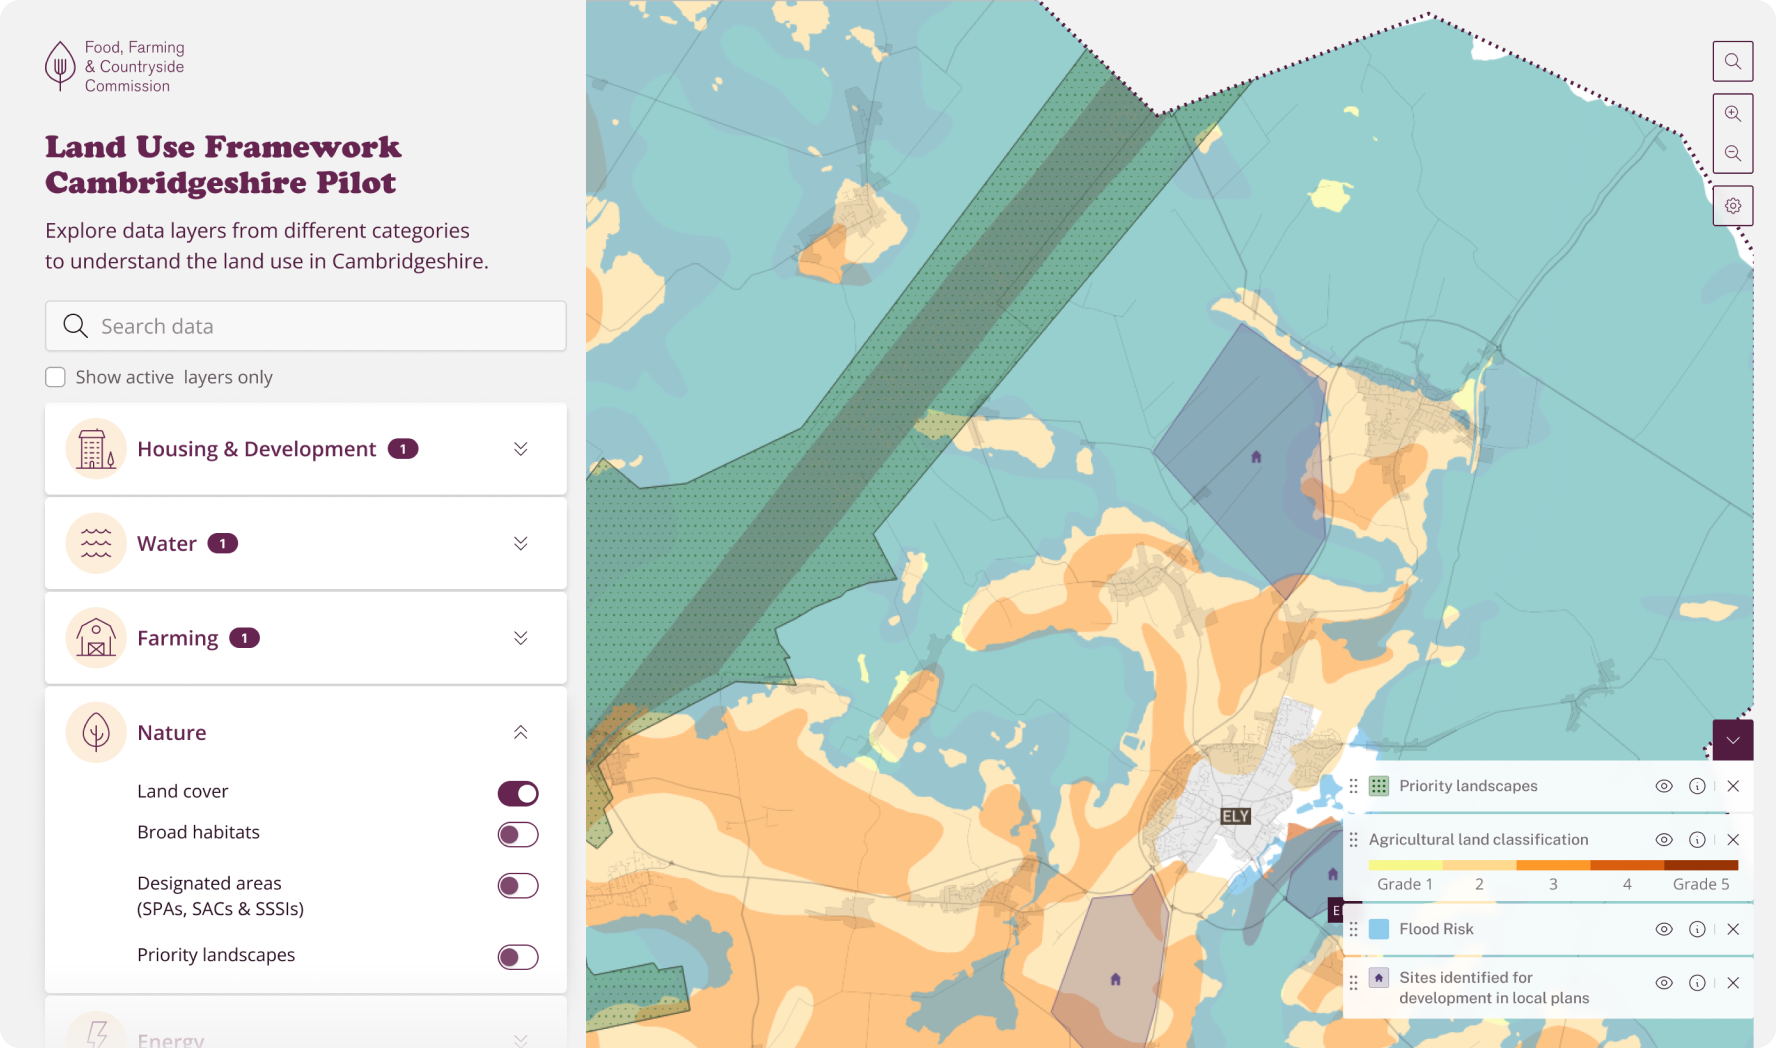Turn off the Land cover toggle
Image resolution: width=1776 pixels, height=1048 pixels.
pos(517,793)
